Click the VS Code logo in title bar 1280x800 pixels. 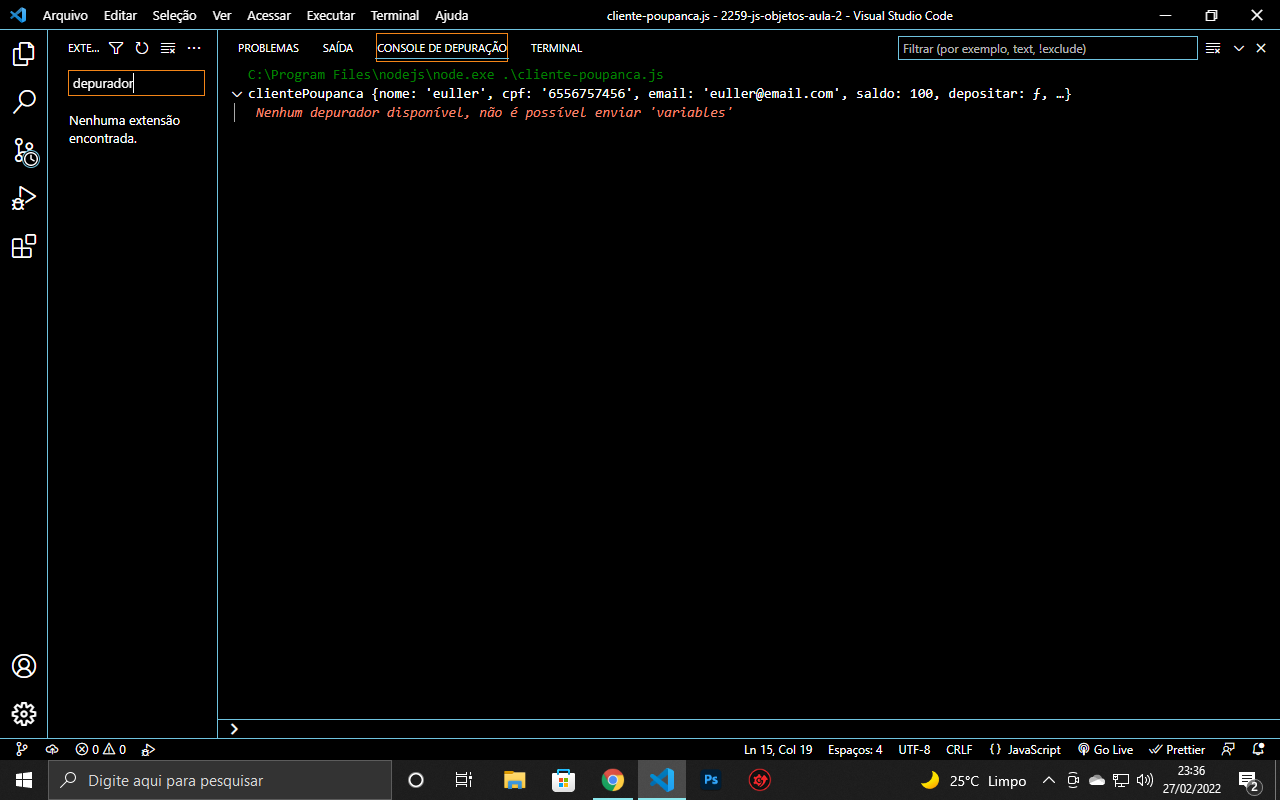coord(18,15)
